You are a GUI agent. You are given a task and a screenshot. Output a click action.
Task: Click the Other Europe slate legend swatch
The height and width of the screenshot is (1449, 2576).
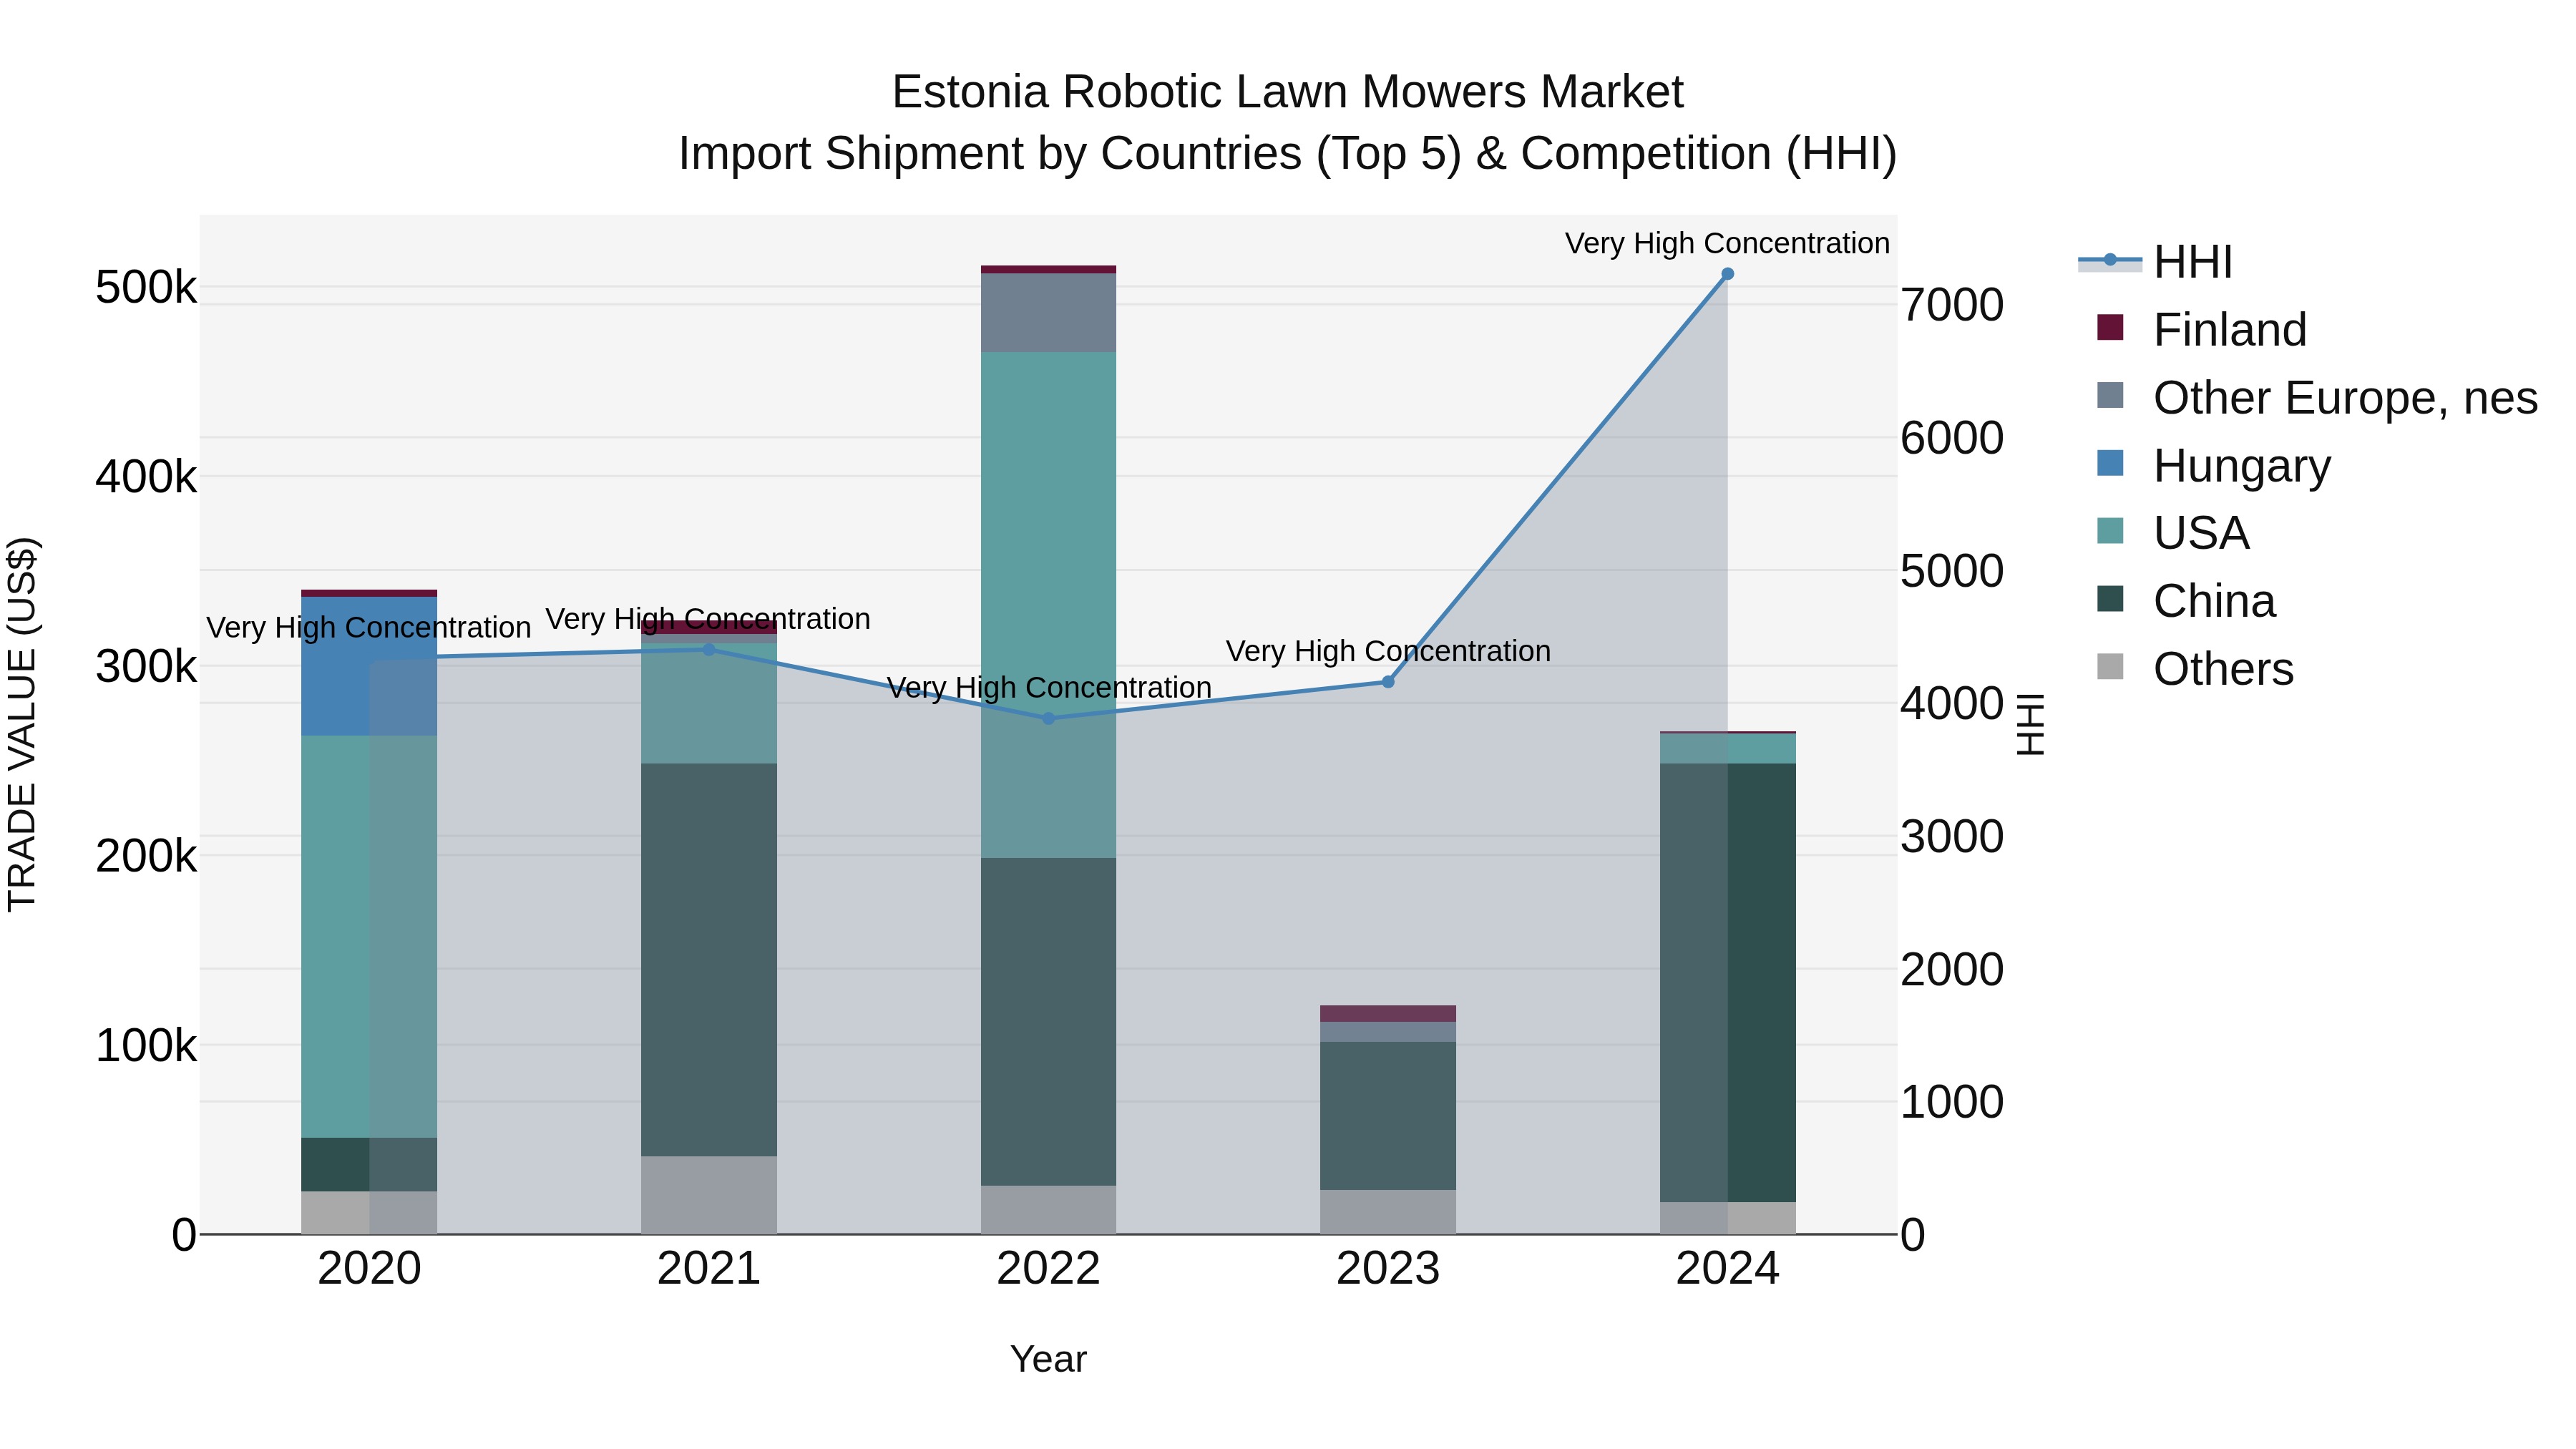pos(2110,395)
